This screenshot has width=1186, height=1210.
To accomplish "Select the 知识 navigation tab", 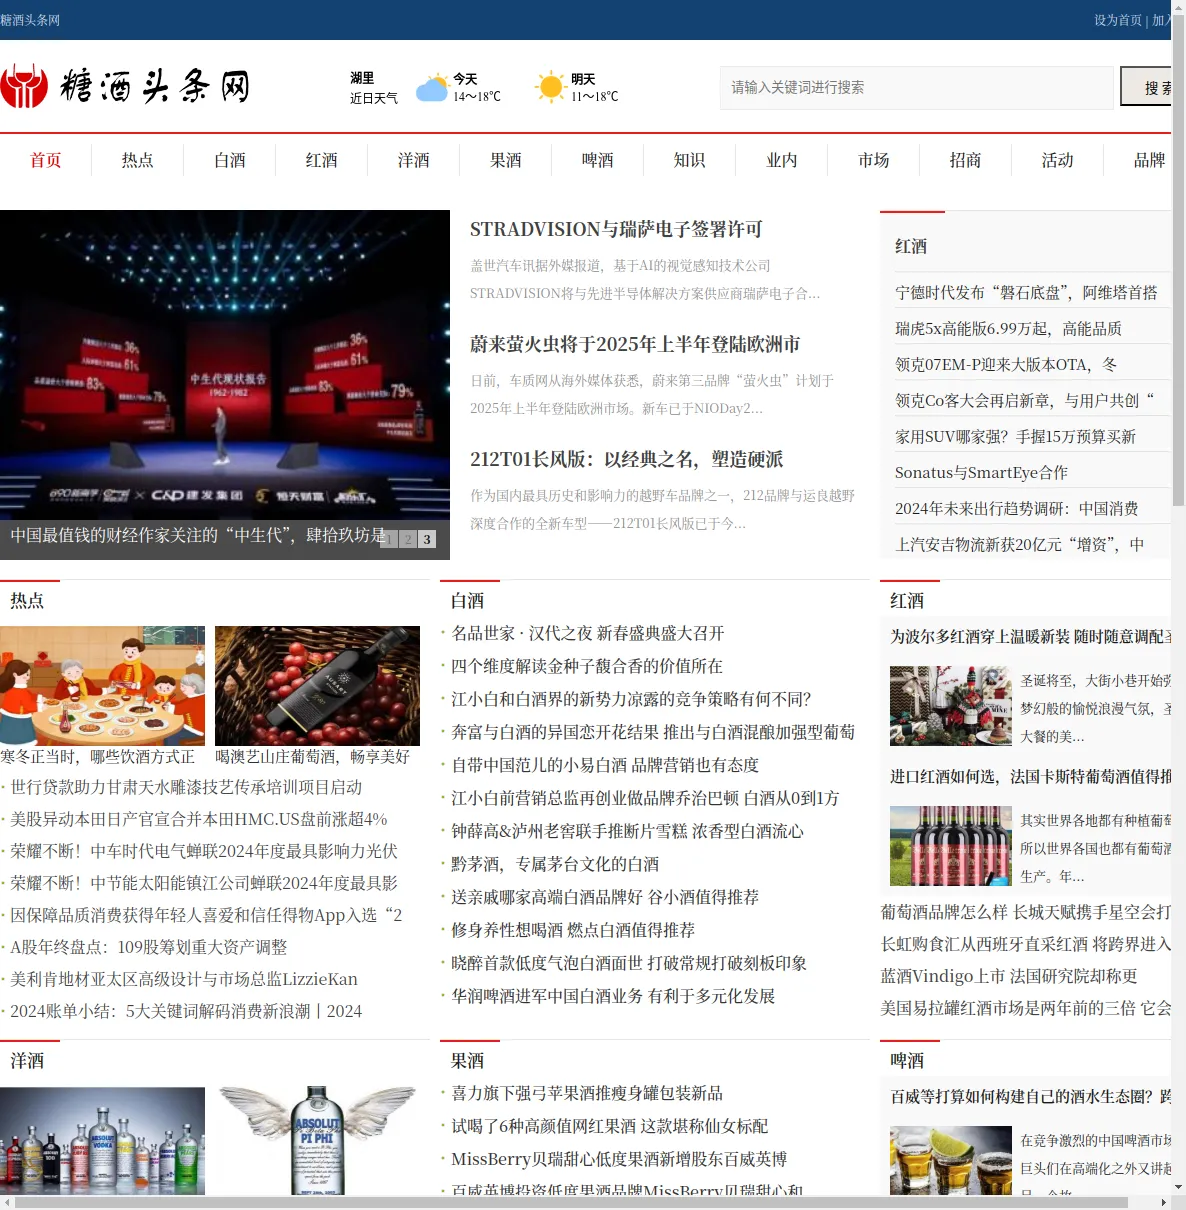I will point(690,160).
